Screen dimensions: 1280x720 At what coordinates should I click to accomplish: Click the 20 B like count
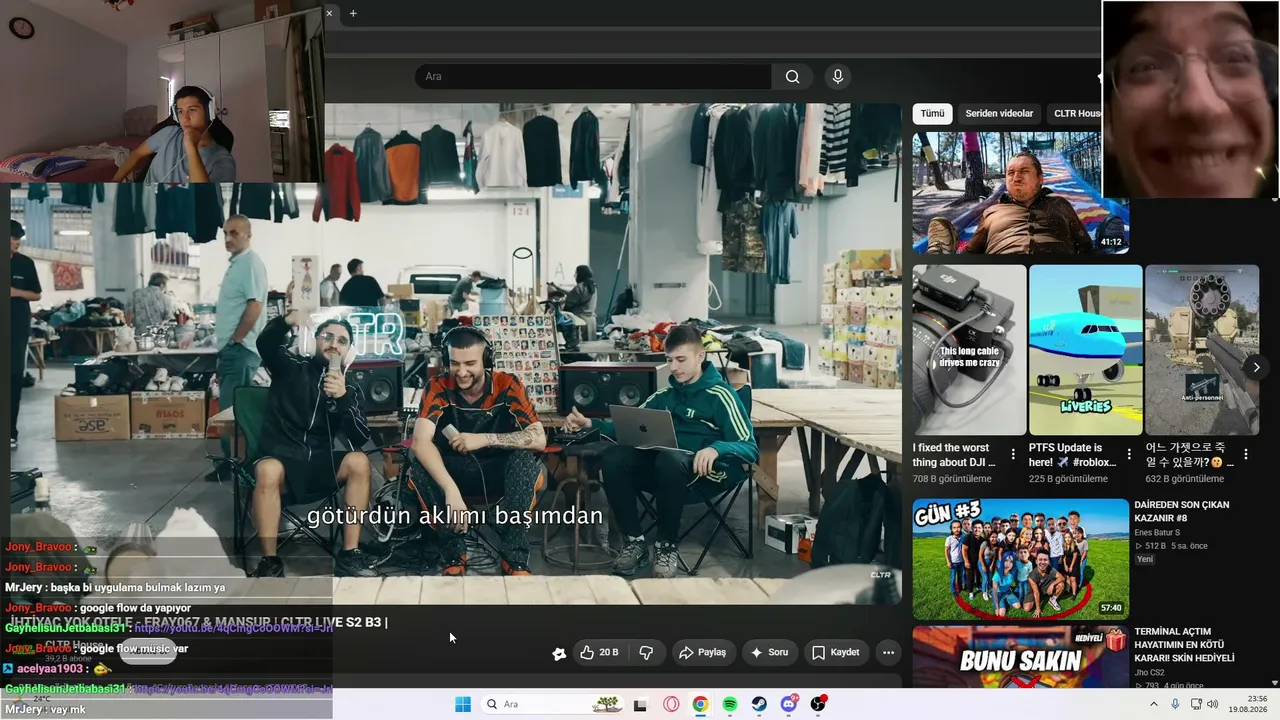[x=609, y=652]
